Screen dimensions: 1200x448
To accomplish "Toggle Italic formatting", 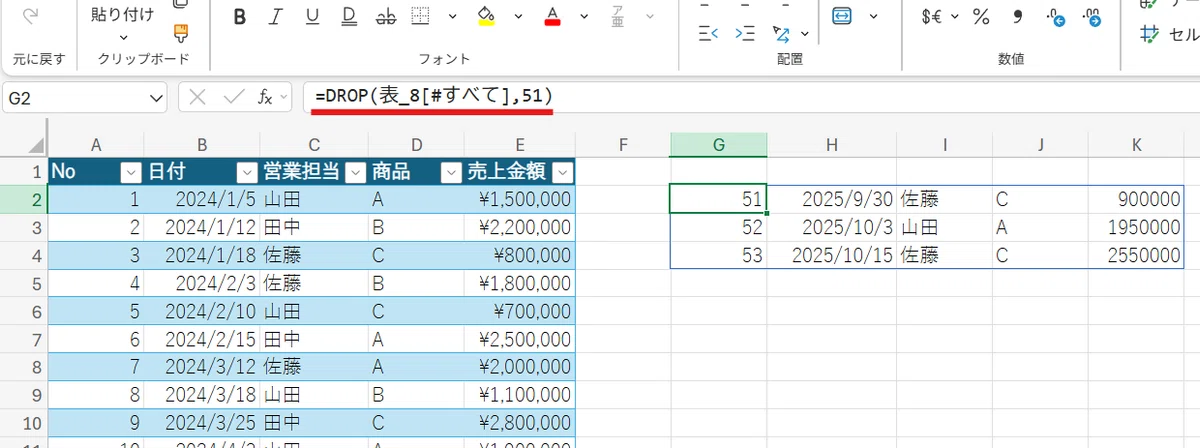I will point(276,17).
